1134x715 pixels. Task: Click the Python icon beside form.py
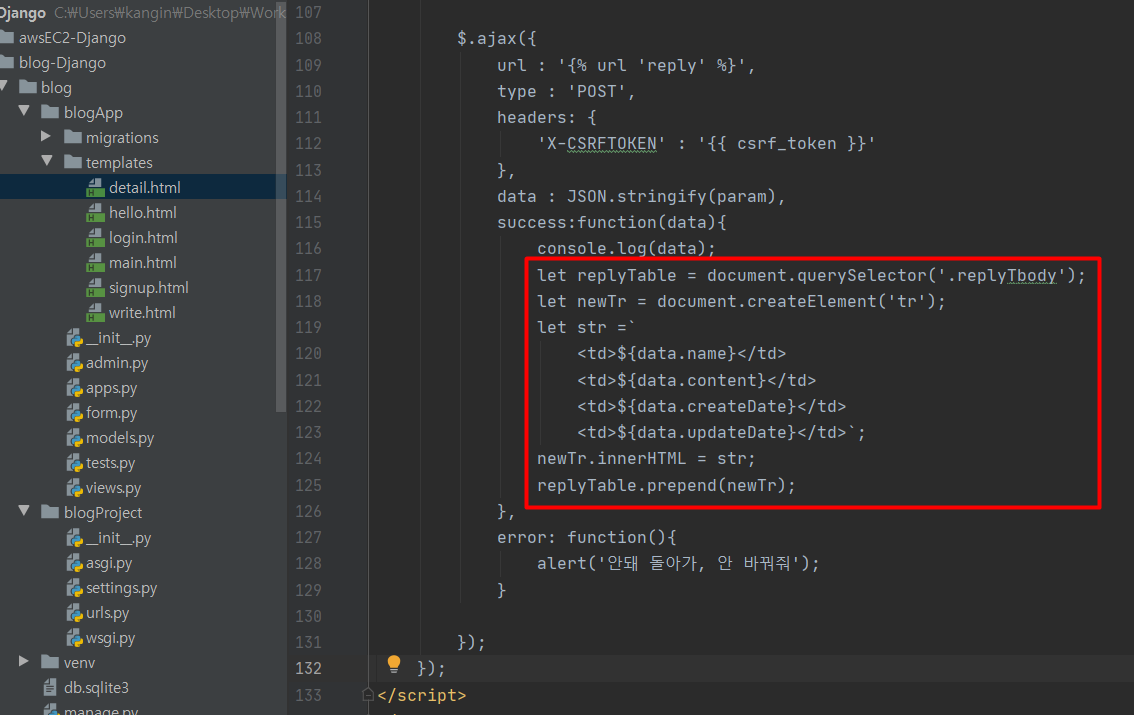(x=74, y=413)
